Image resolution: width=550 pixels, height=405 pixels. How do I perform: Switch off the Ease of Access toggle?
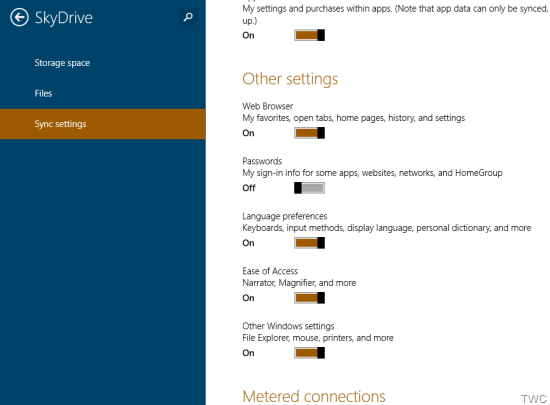[309, 298]
